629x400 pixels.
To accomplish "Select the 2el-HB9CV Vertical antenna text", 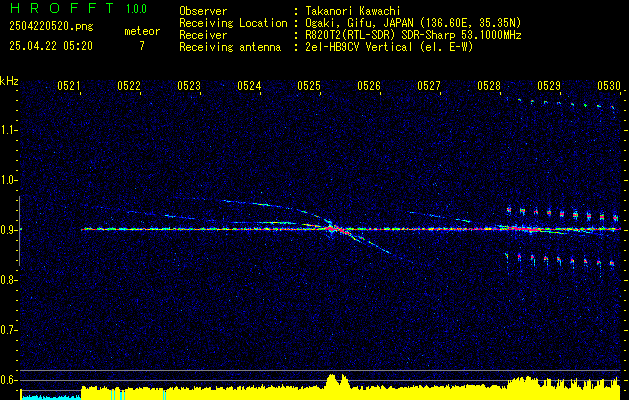I will [389, 47].
